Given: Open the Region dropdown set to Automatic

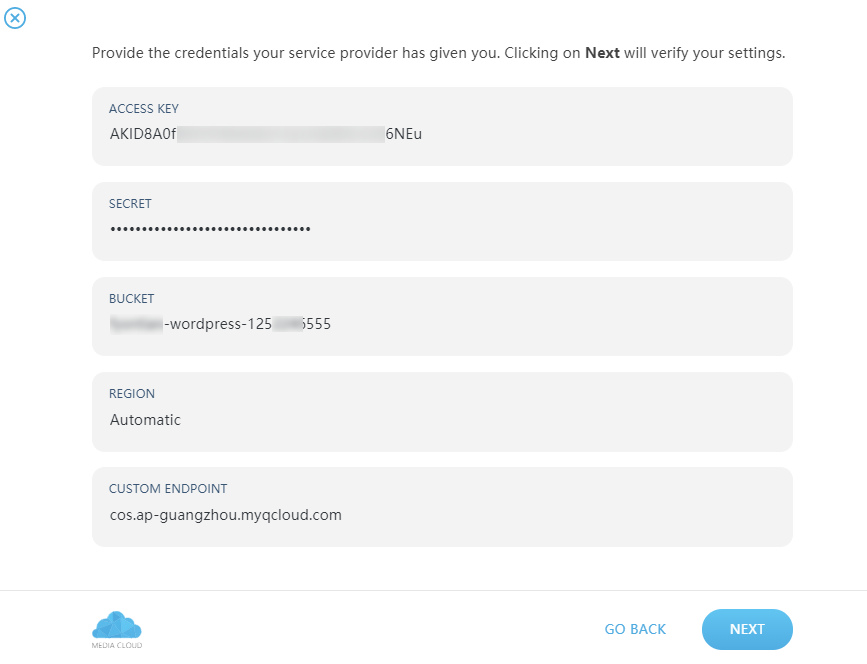Looking at the screenshot, I should coord(442,412).
